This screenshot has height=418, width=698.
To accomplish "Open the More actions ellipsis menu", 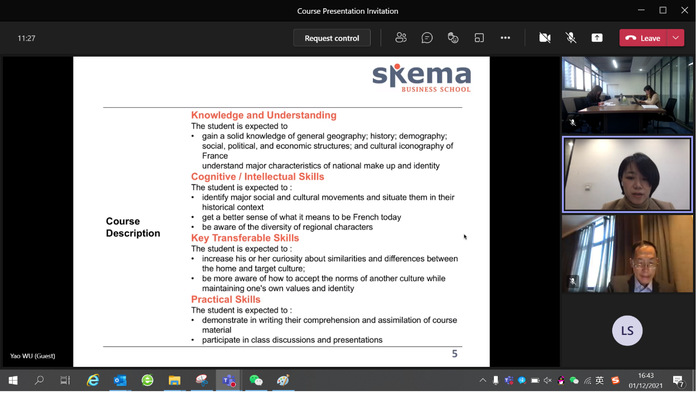I will click(x=505, y=38).
